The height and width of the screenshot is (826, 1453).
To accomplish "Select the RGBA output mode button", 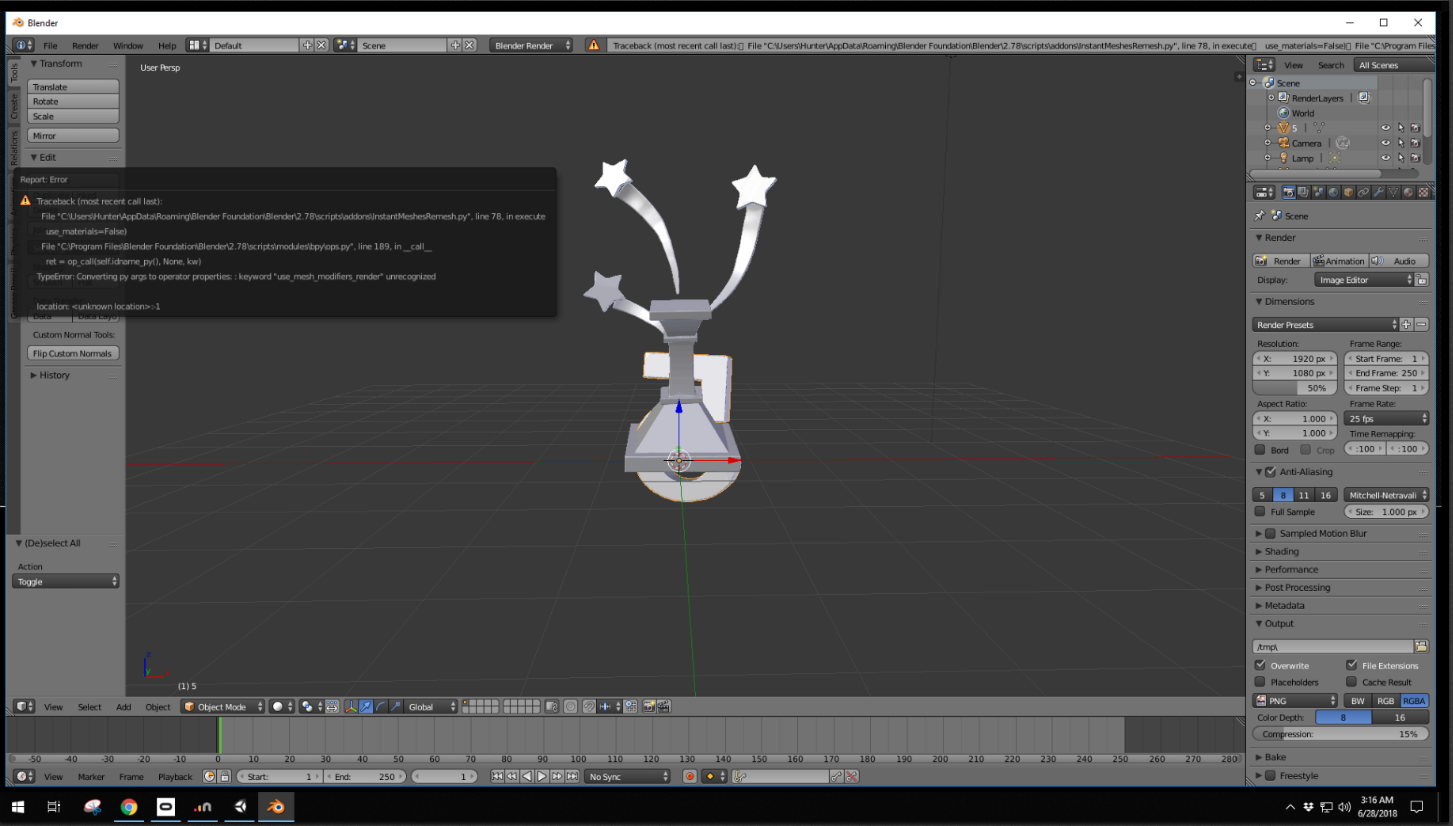I will tap(1413, 701).
